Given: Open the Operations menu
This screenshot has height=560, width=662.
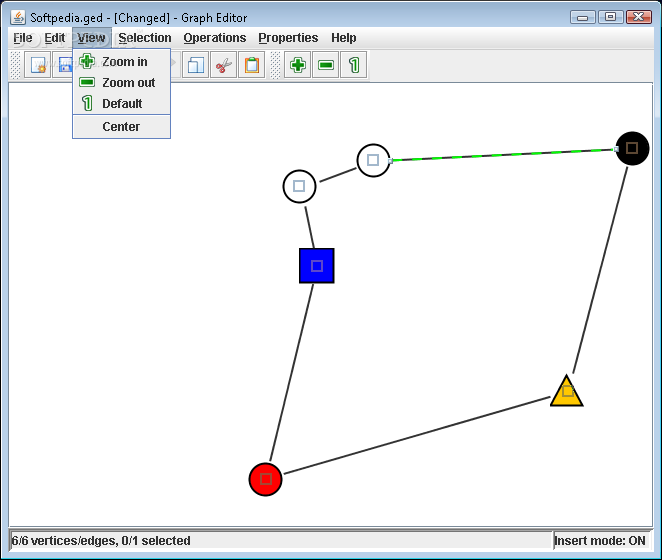Looking at the screenshot, I should [x=214, y=38].
